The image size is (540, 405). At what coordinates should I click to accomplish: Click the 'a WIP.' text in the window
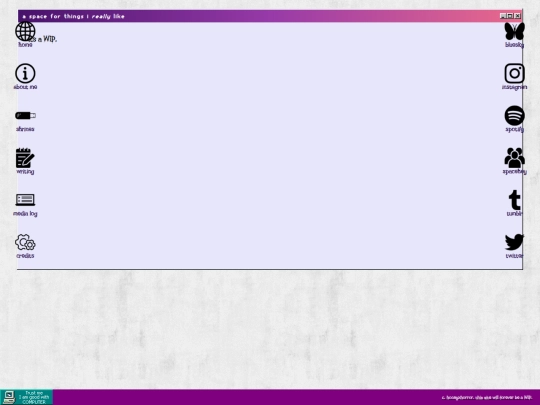point(47,39)
